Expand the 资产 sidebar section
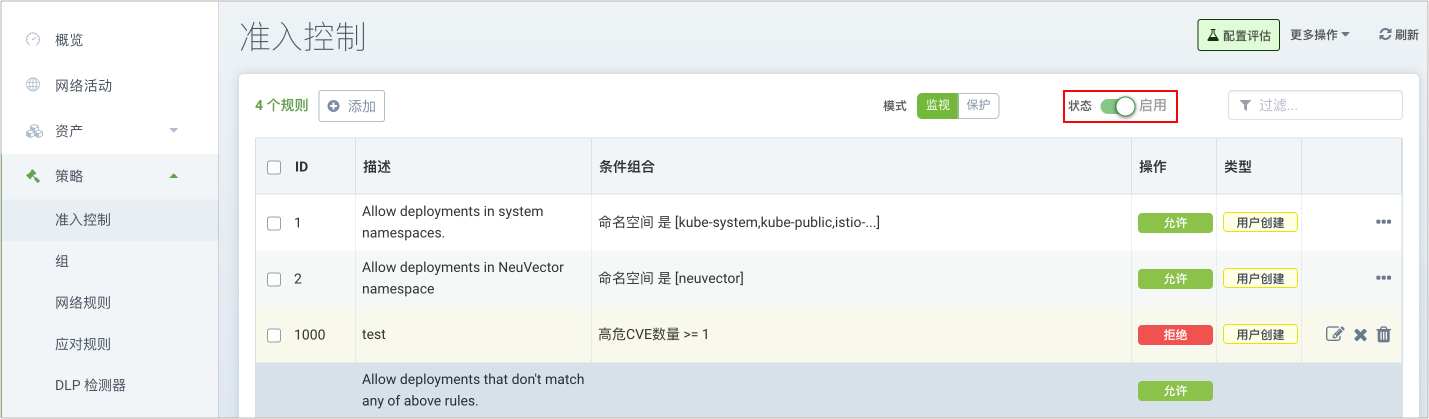The width and height of the screenshot is (1429, 419). [173, 131]
